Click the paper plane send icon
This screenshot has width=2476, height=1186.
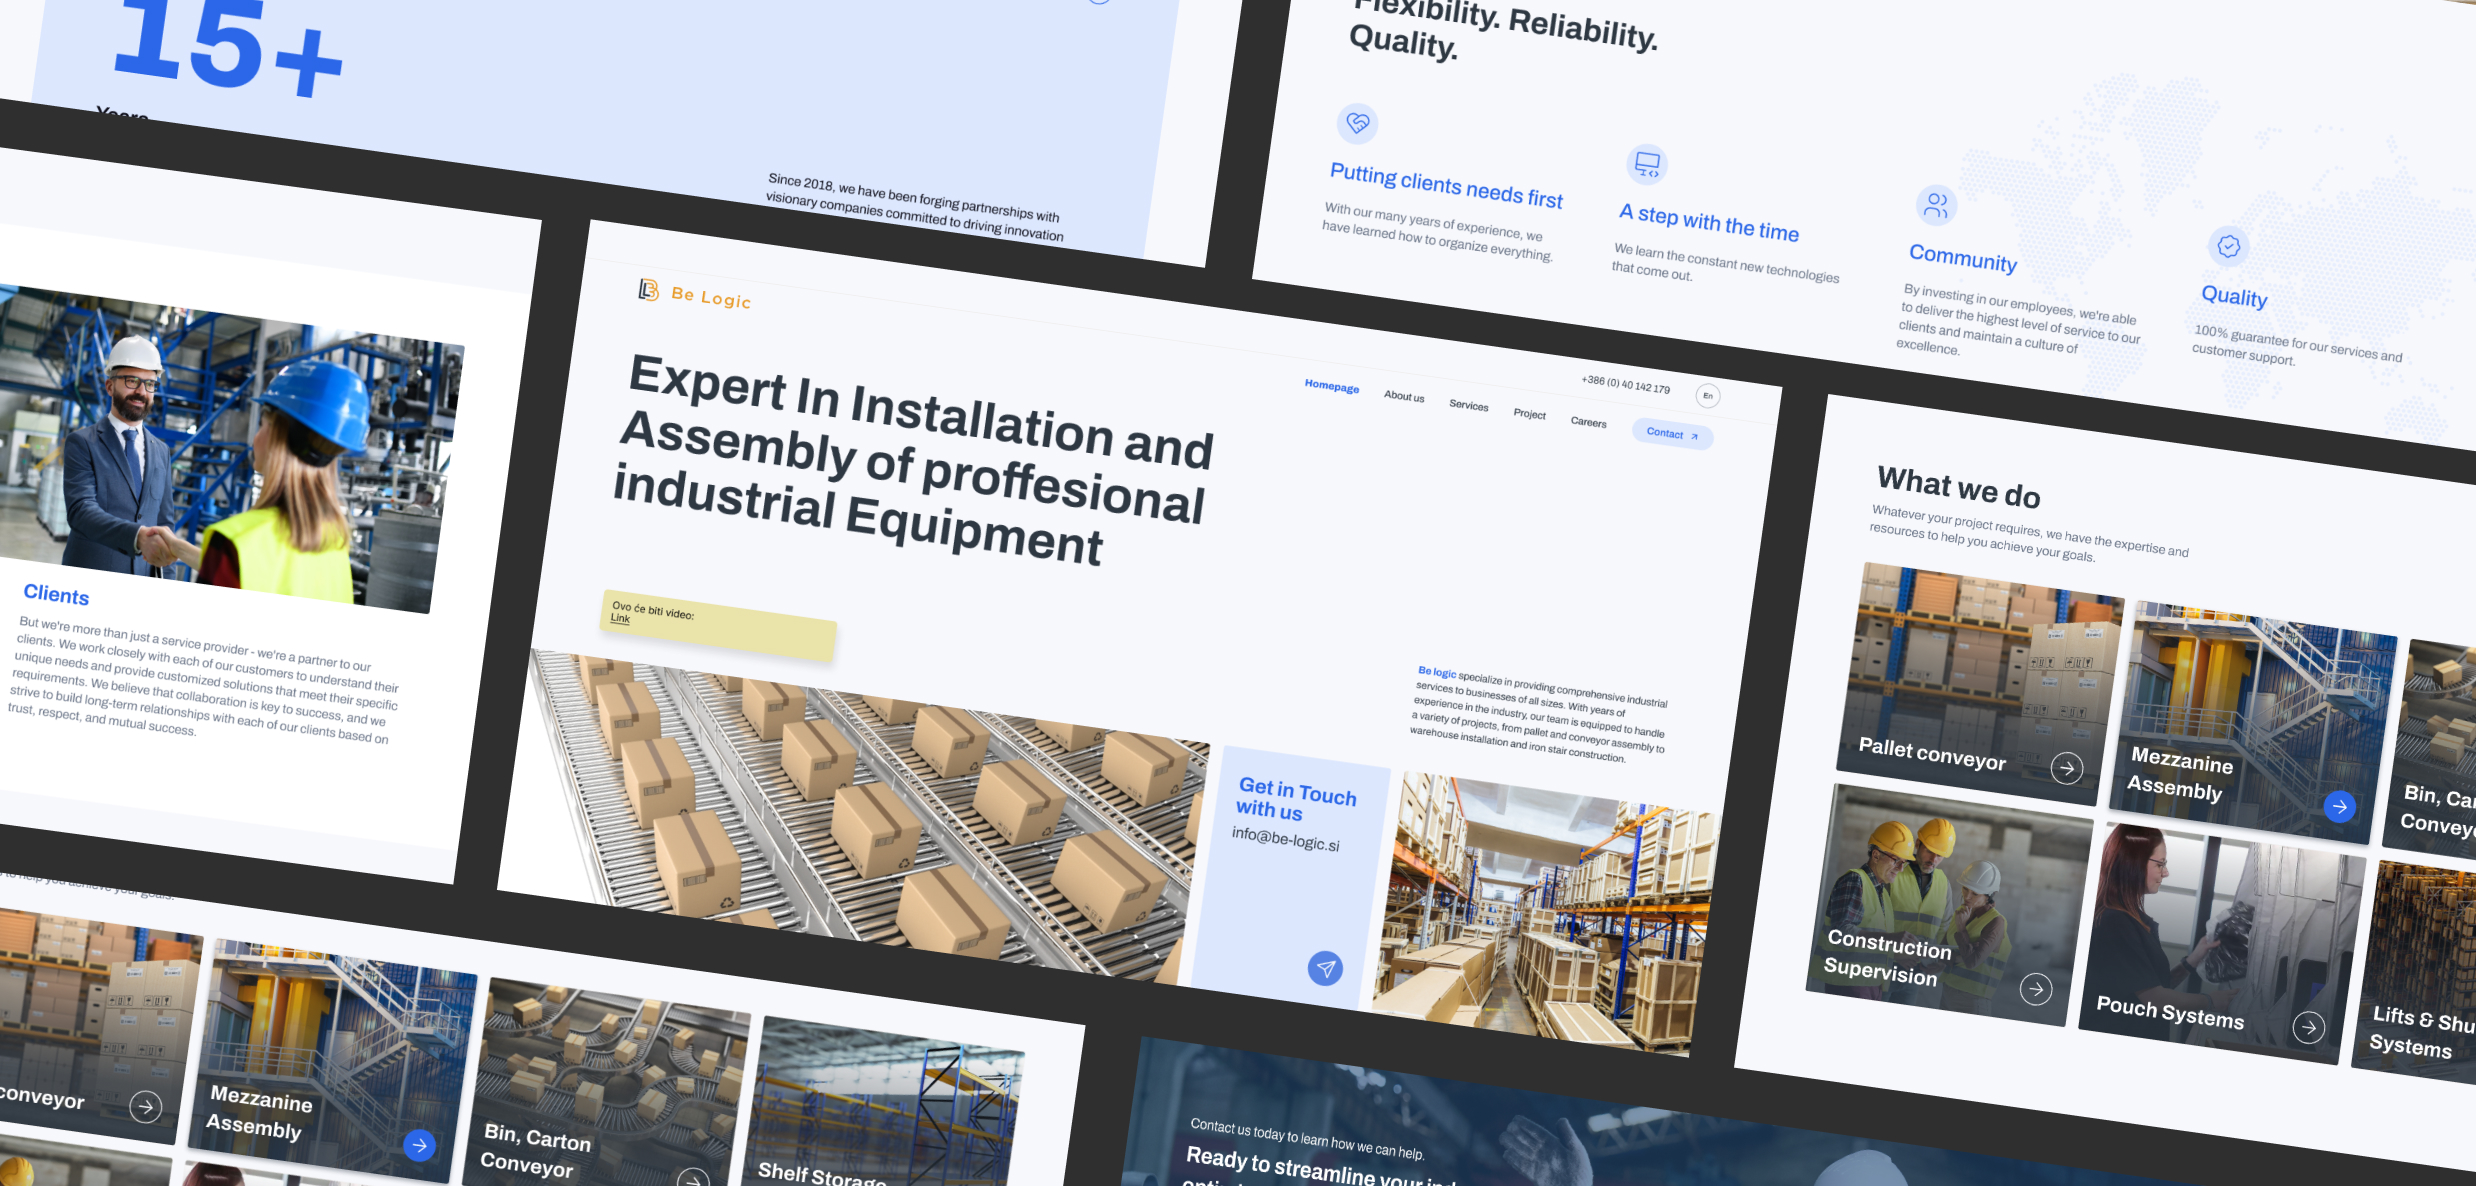tap(1325, 967)
